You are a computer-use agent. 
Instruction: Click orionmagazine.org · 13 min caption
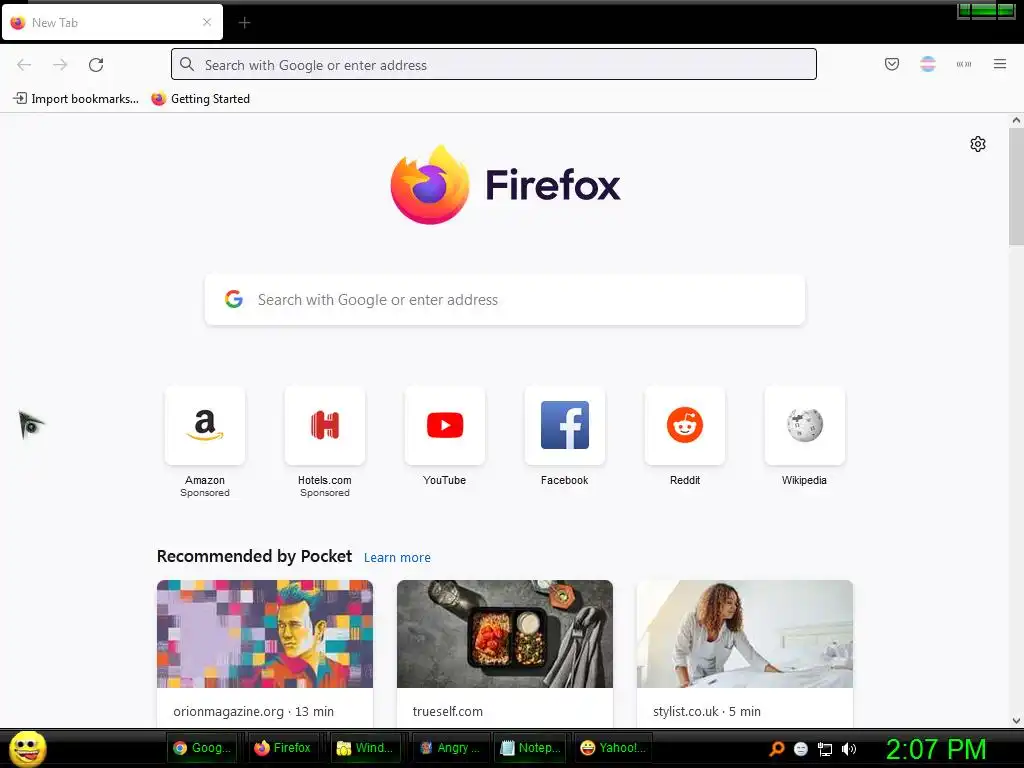click(x=253, y=711)
